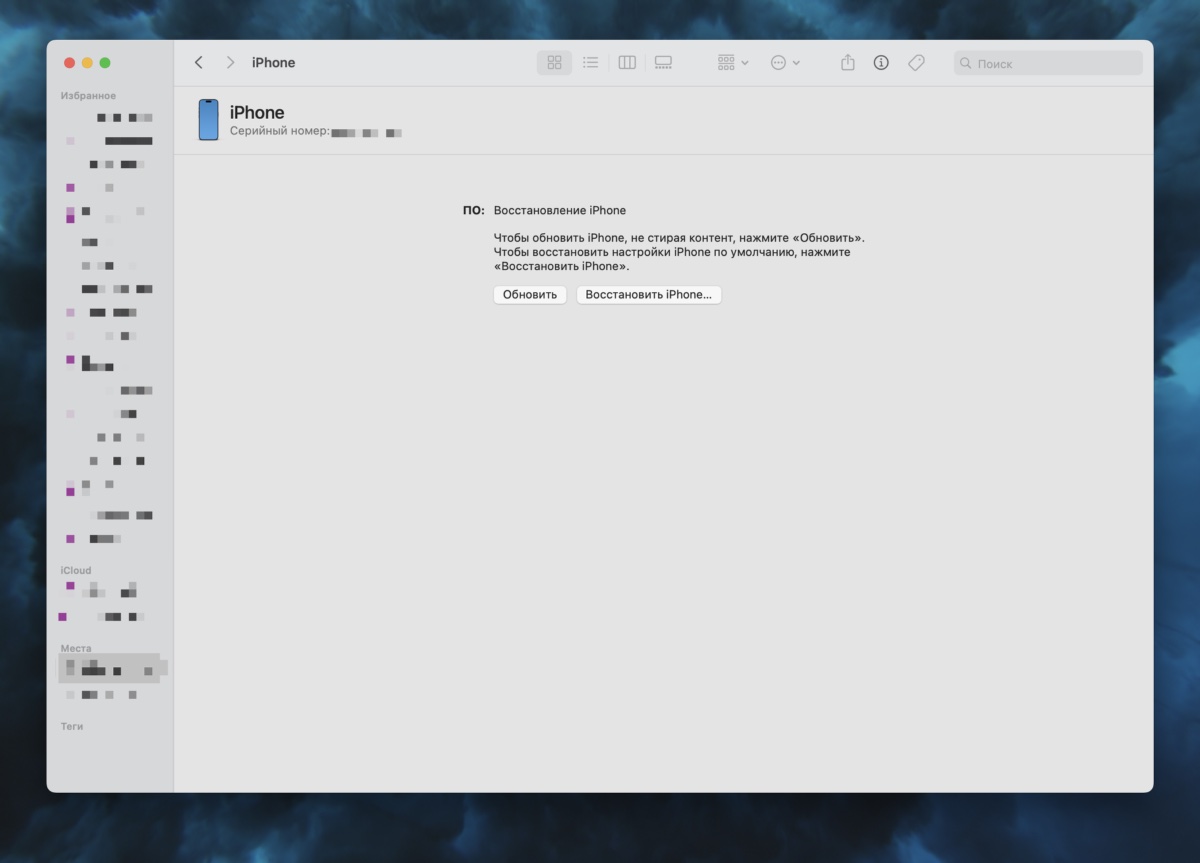Viewport: 1200px width, 863px height.
Task: Show info with the Get Info icon
Action: pyautogui.click(x=881, y=63)
